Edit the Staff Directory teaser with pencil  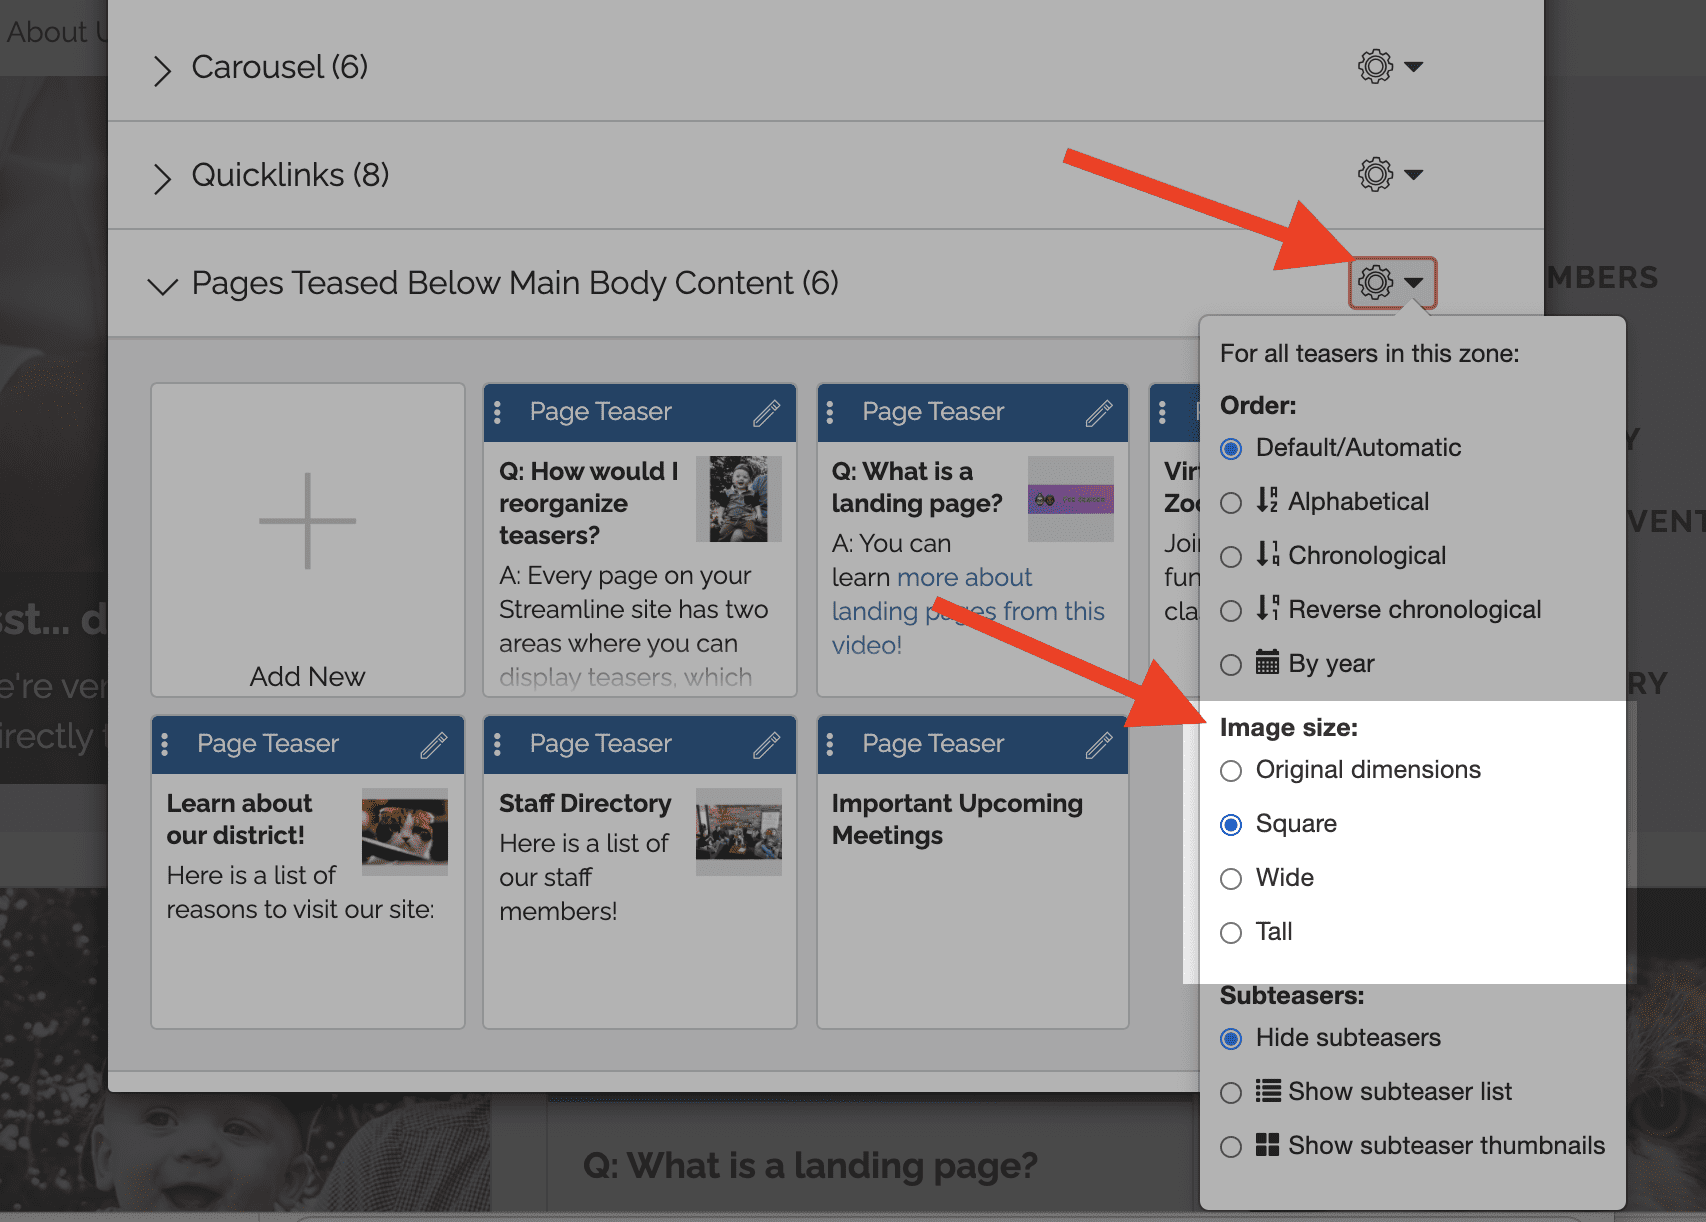point(767,745)
